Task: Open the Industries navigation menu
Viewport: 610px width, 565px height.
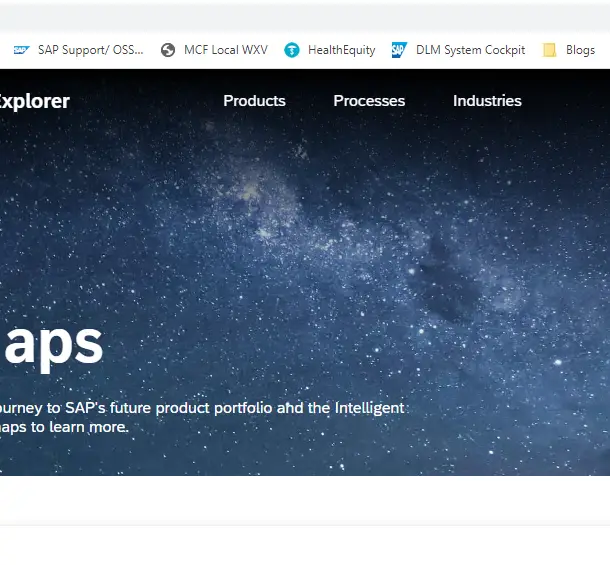Action: coord(487,101)
